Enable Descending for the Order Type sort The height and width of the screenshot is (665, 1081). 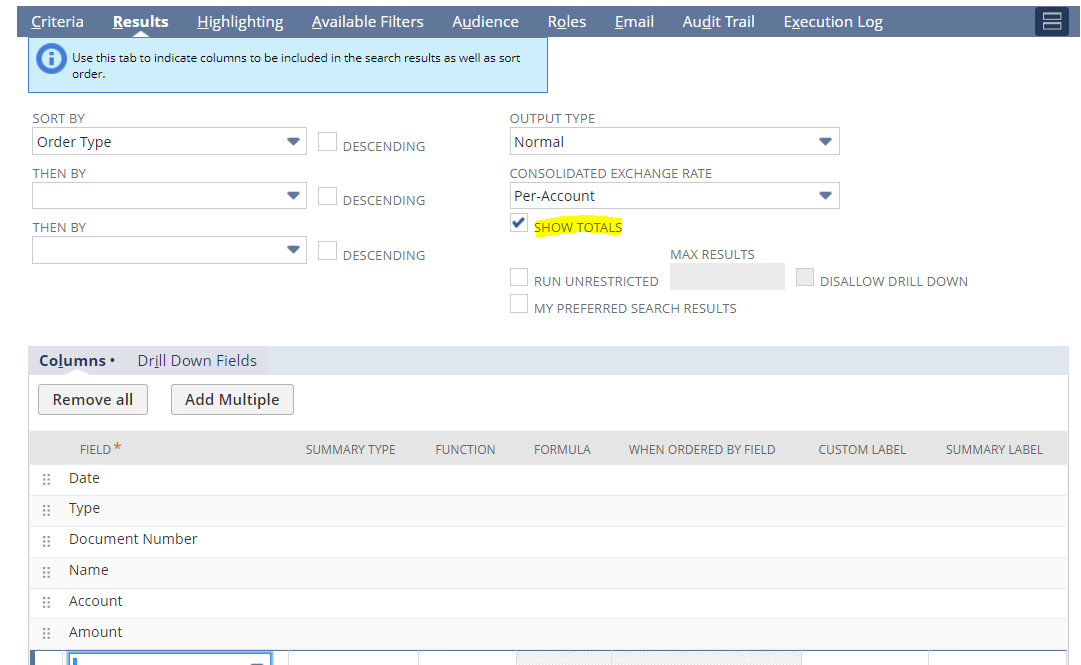click(x=327, y=141)
